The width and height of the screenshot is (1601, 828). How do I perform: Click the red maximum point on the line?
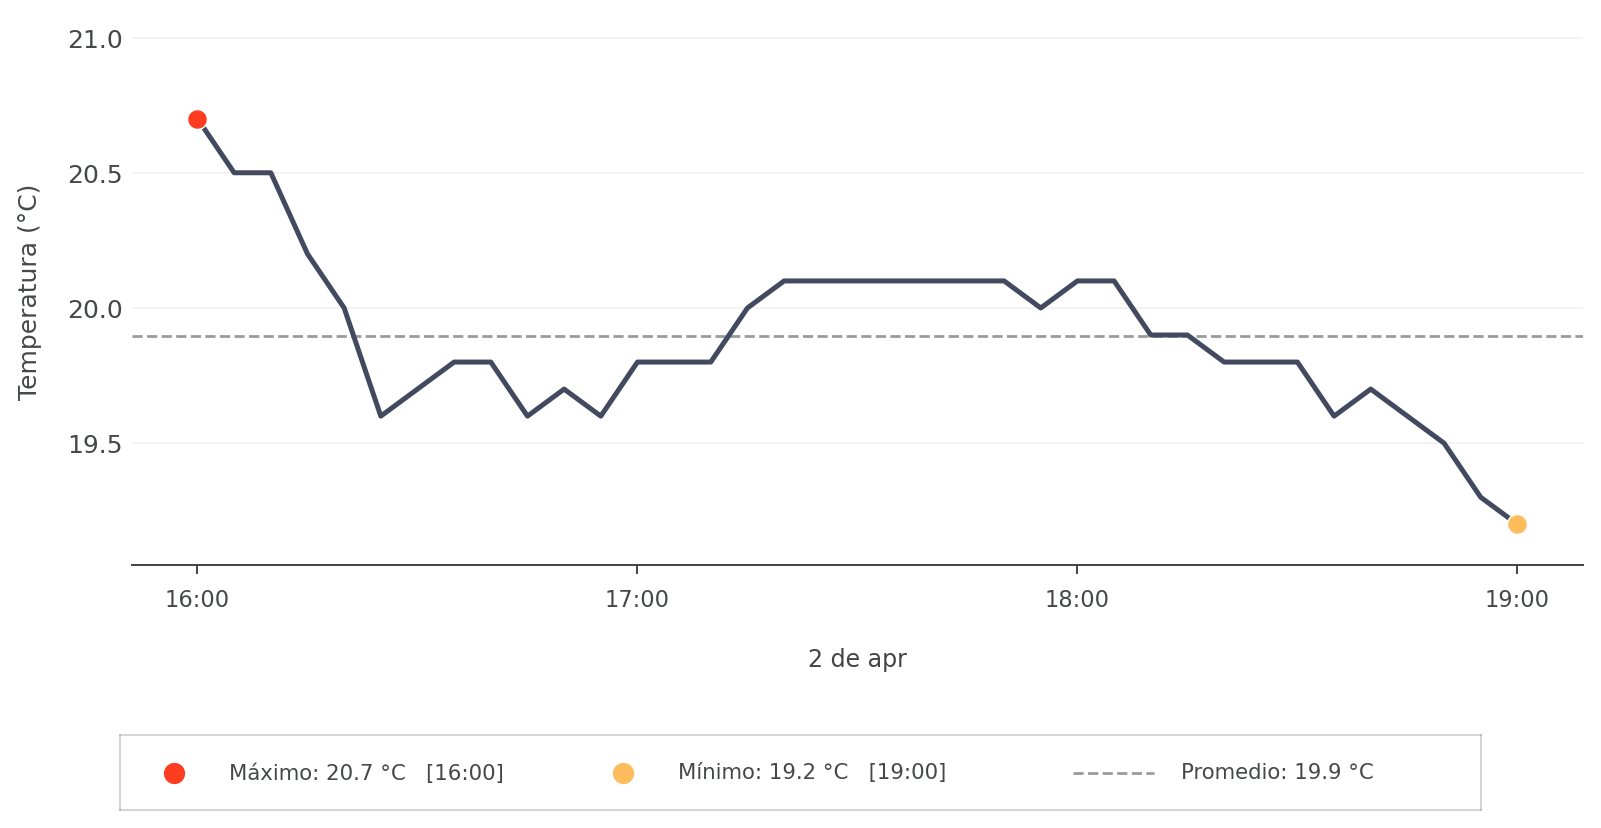[x=197, y=120]
